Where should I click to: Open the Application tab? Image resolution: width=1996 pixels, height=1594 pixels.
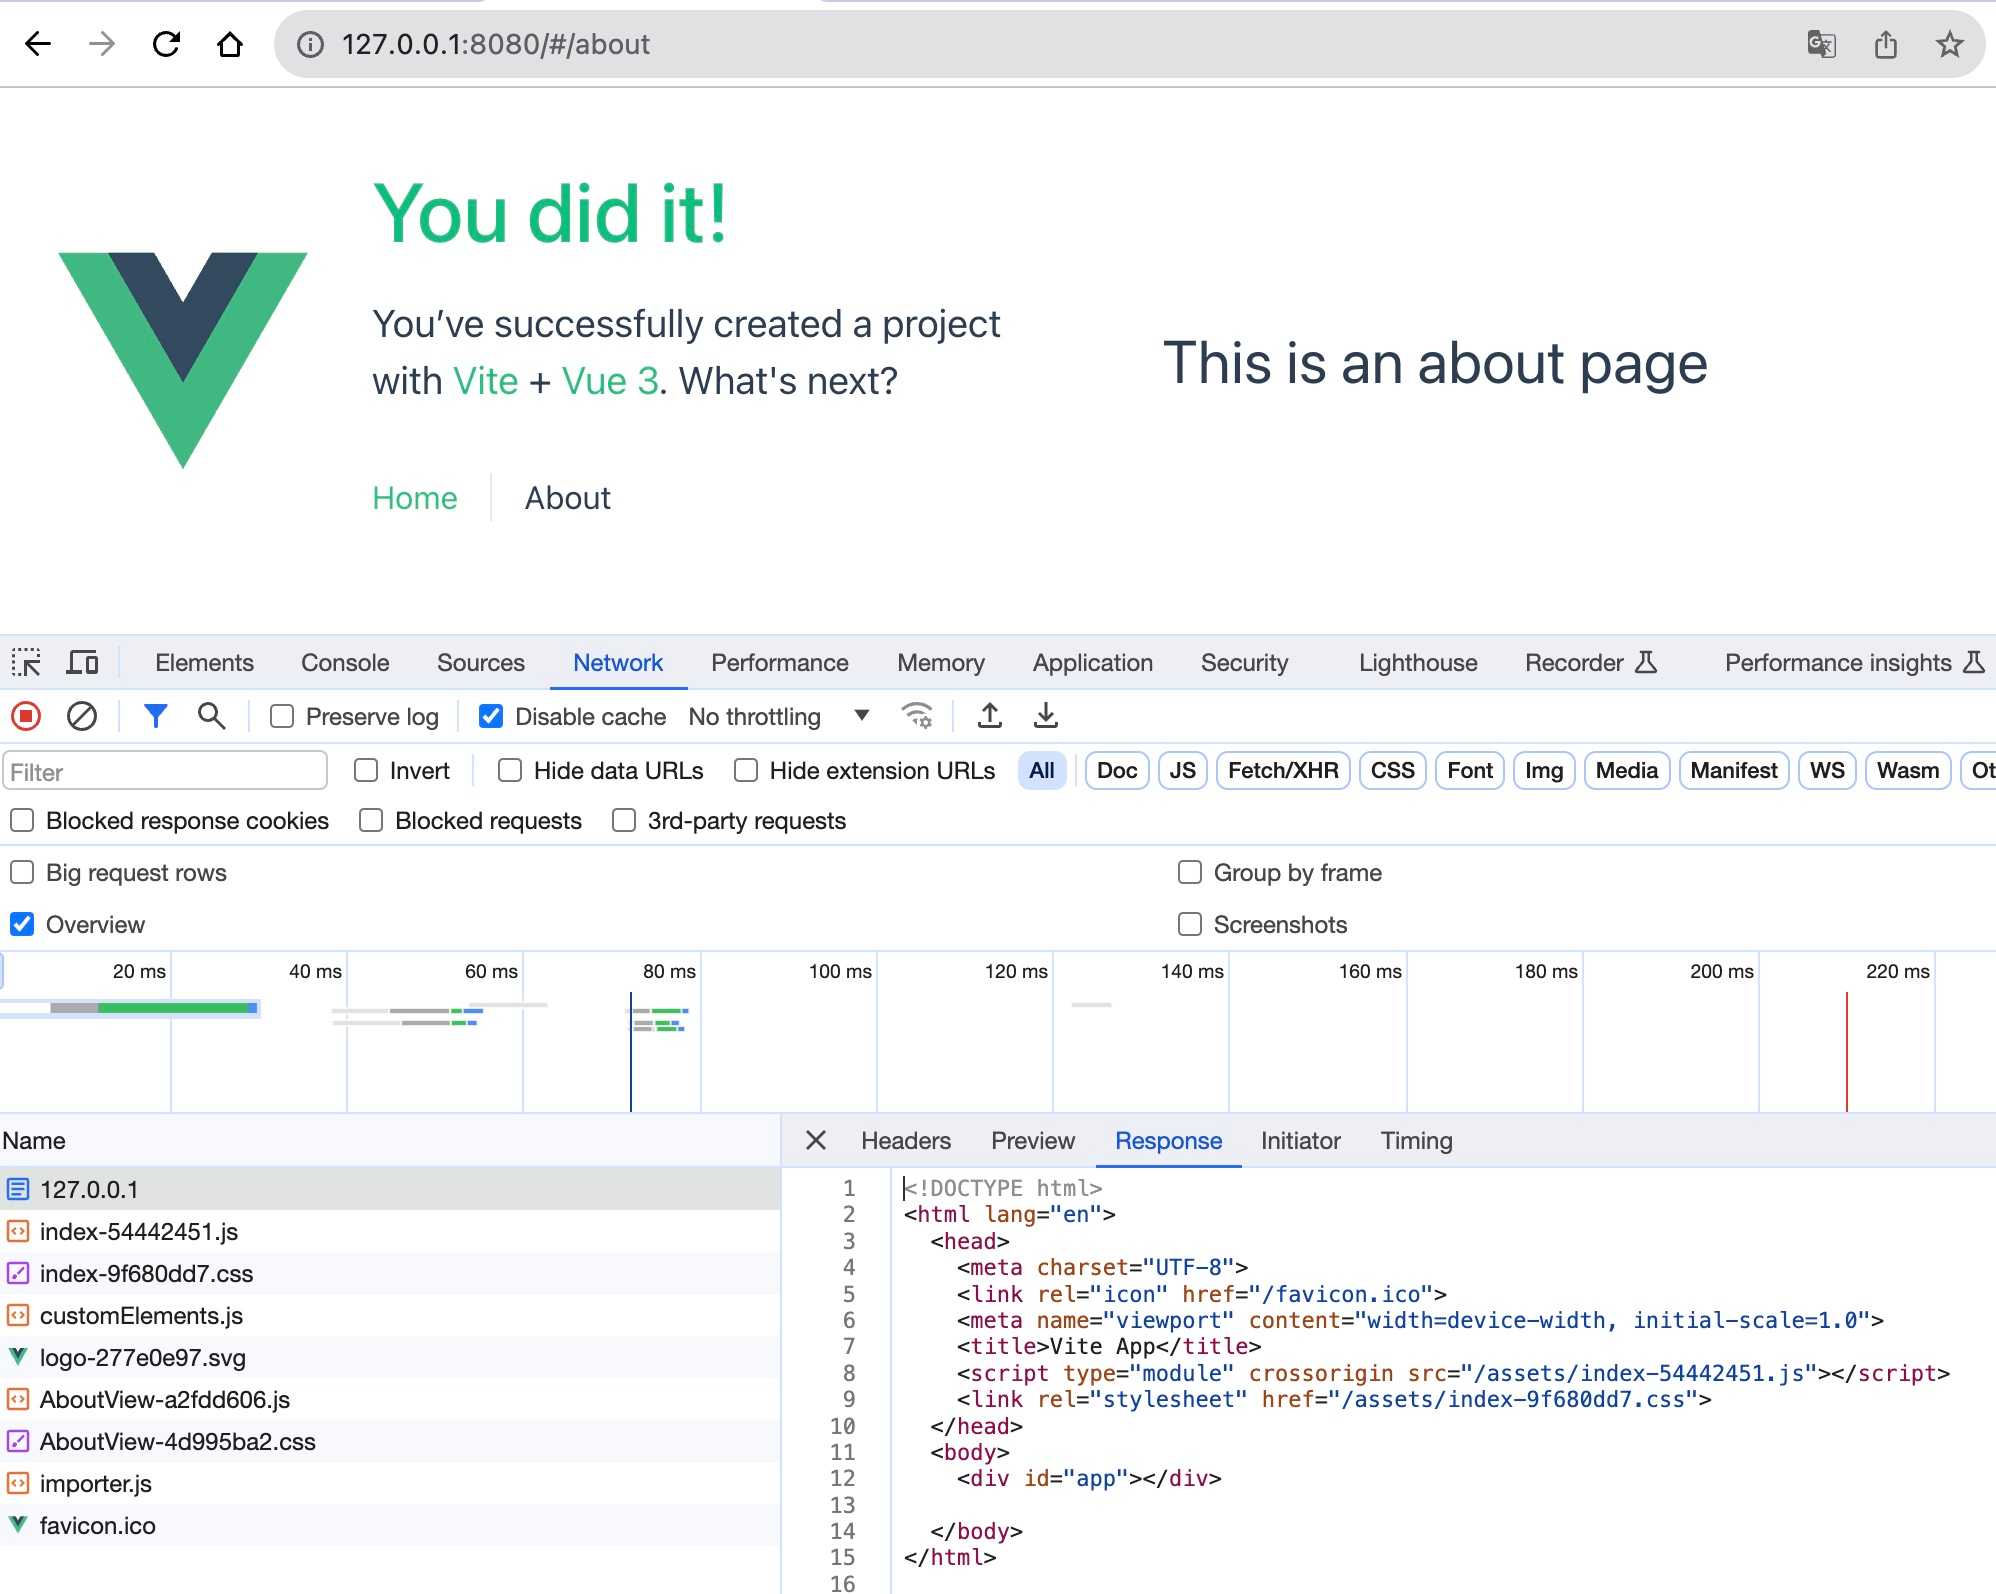[x=1092, y=662]
